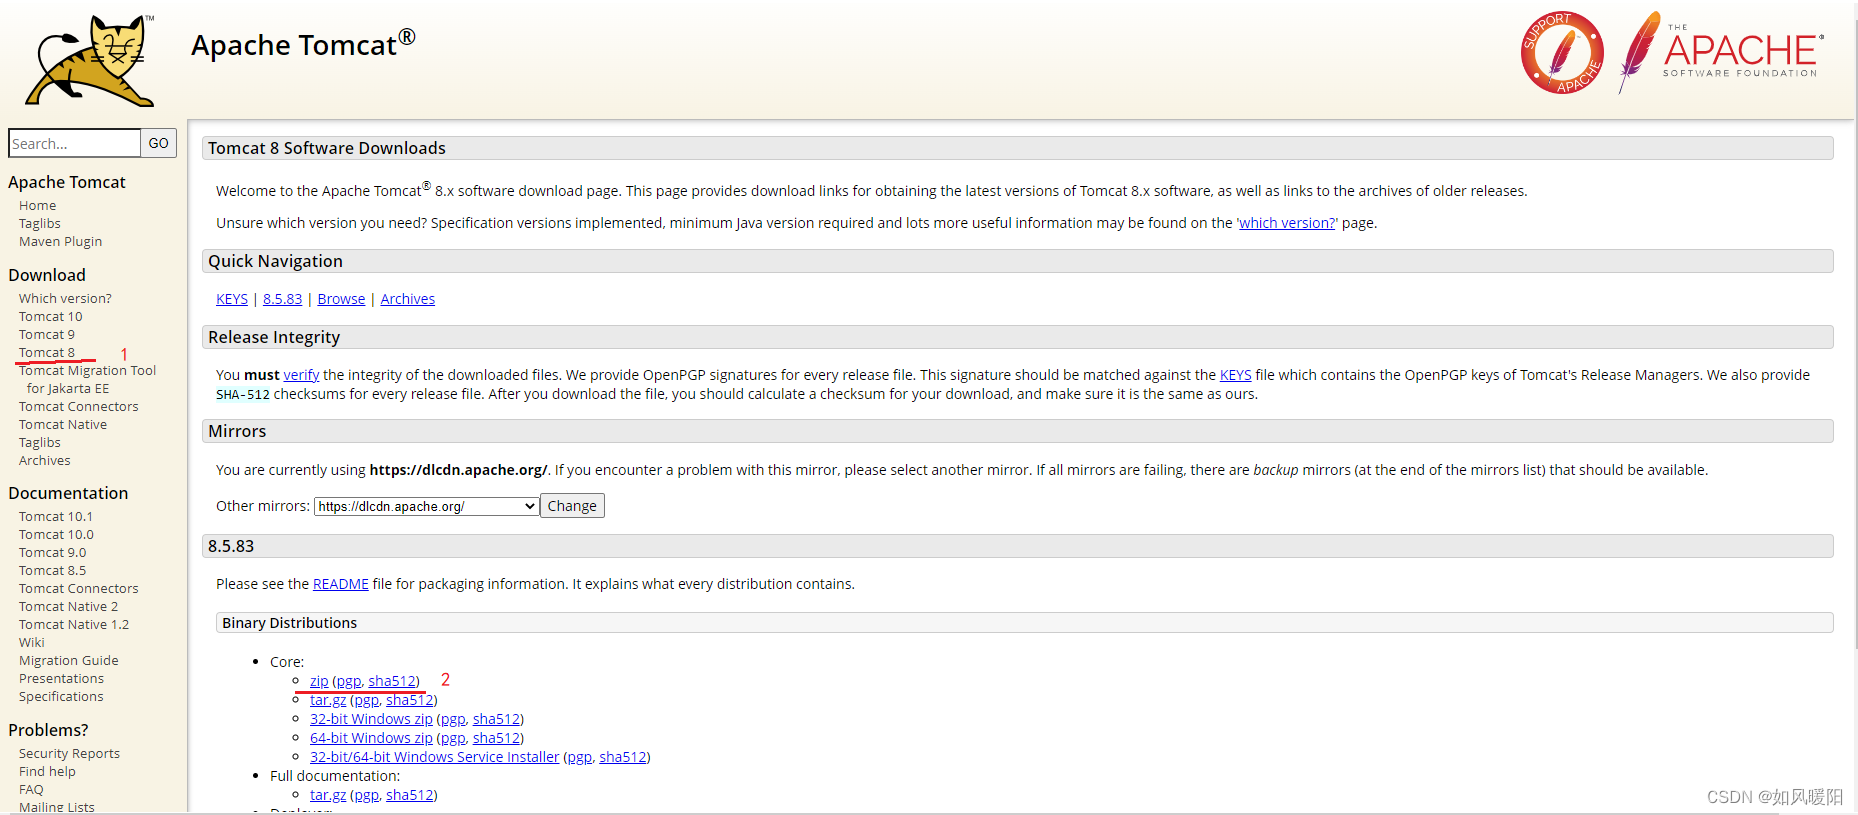
Task: Open the FAQ sidebar link
Action: 31,789
